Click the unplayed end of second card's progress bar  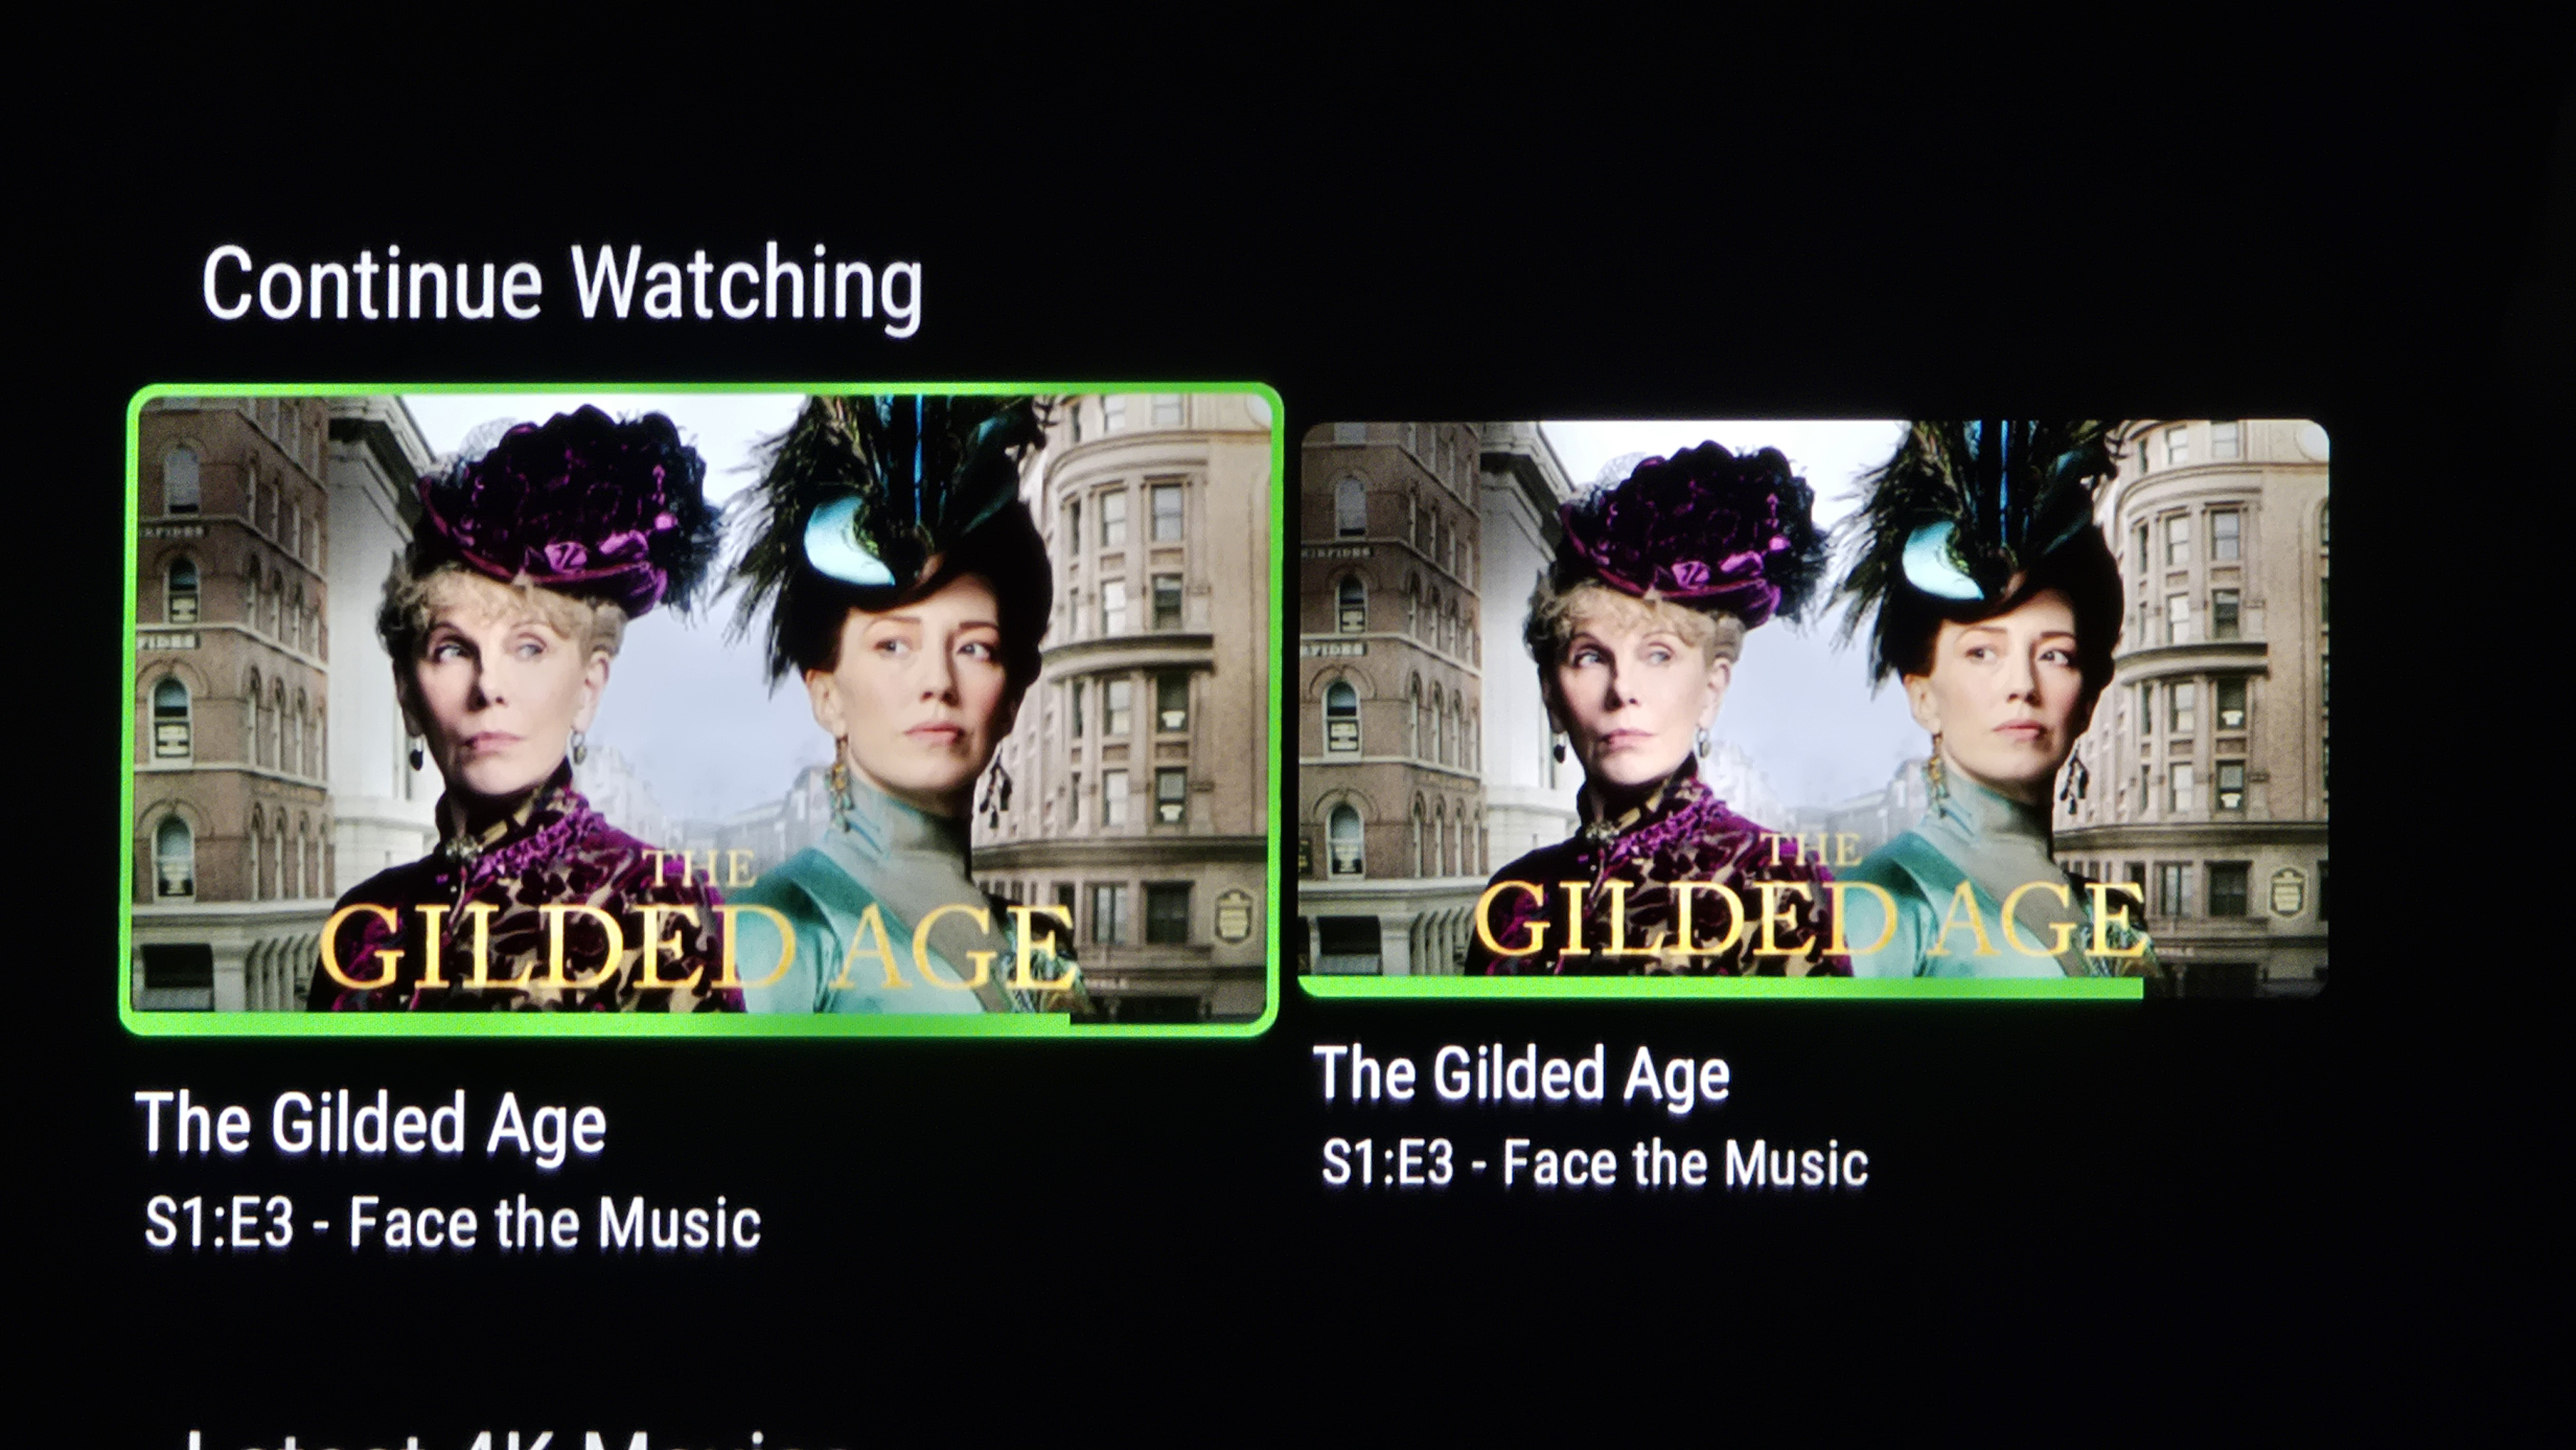(x=2235, y=986)
